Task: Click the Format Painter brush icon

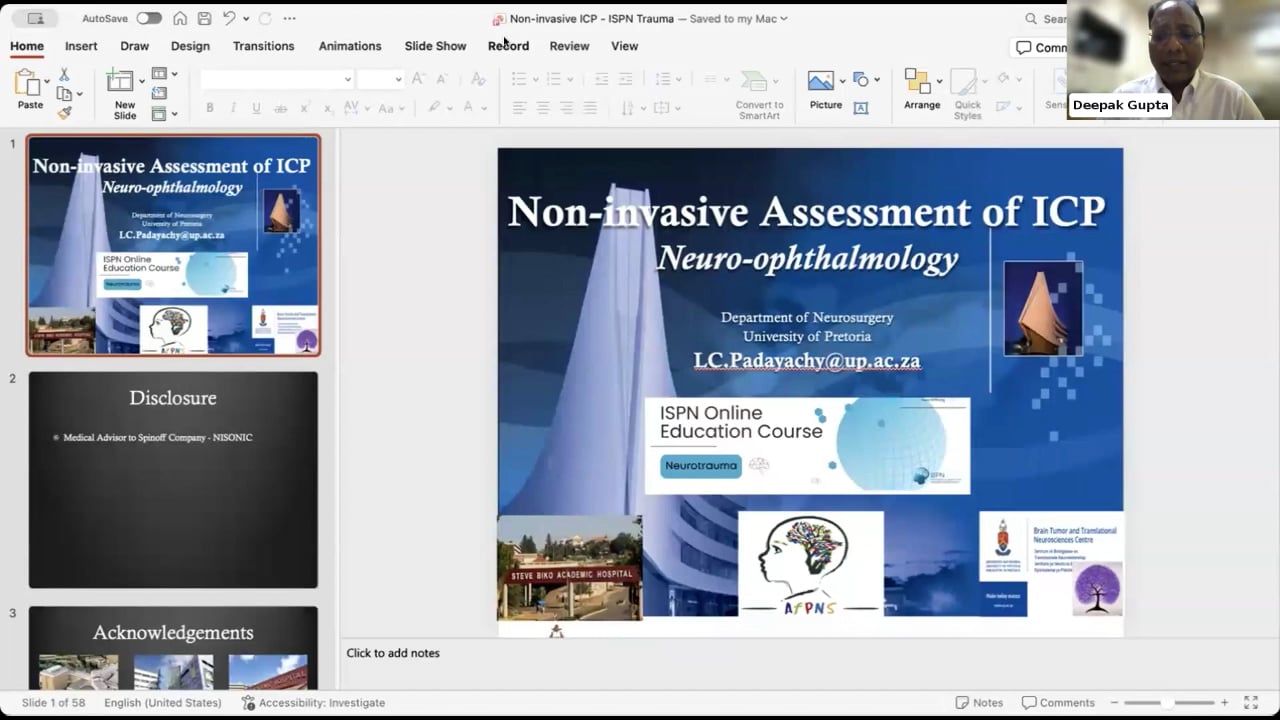Action: (x=64, y=113)
